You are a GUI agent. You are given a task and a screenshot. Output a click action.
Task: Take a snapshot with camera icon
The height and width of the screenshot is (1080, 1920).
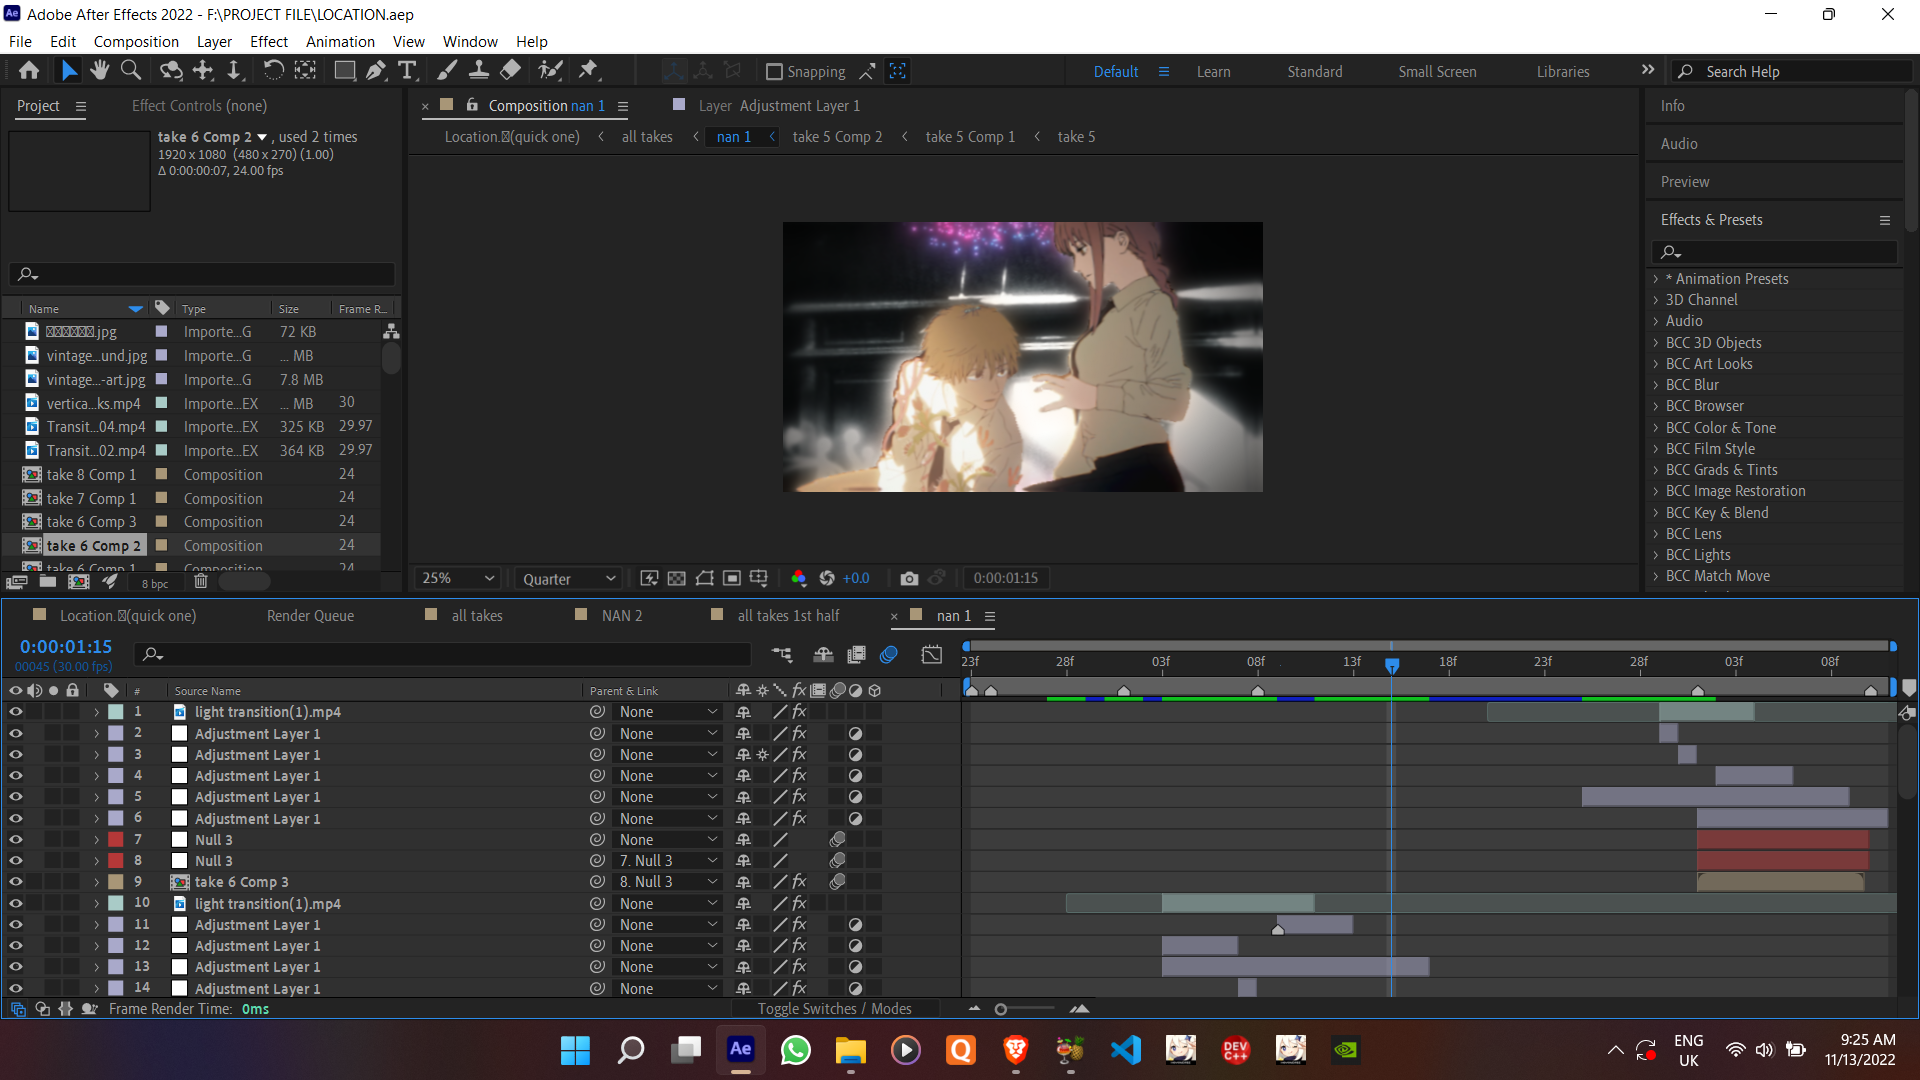point(908,578)
